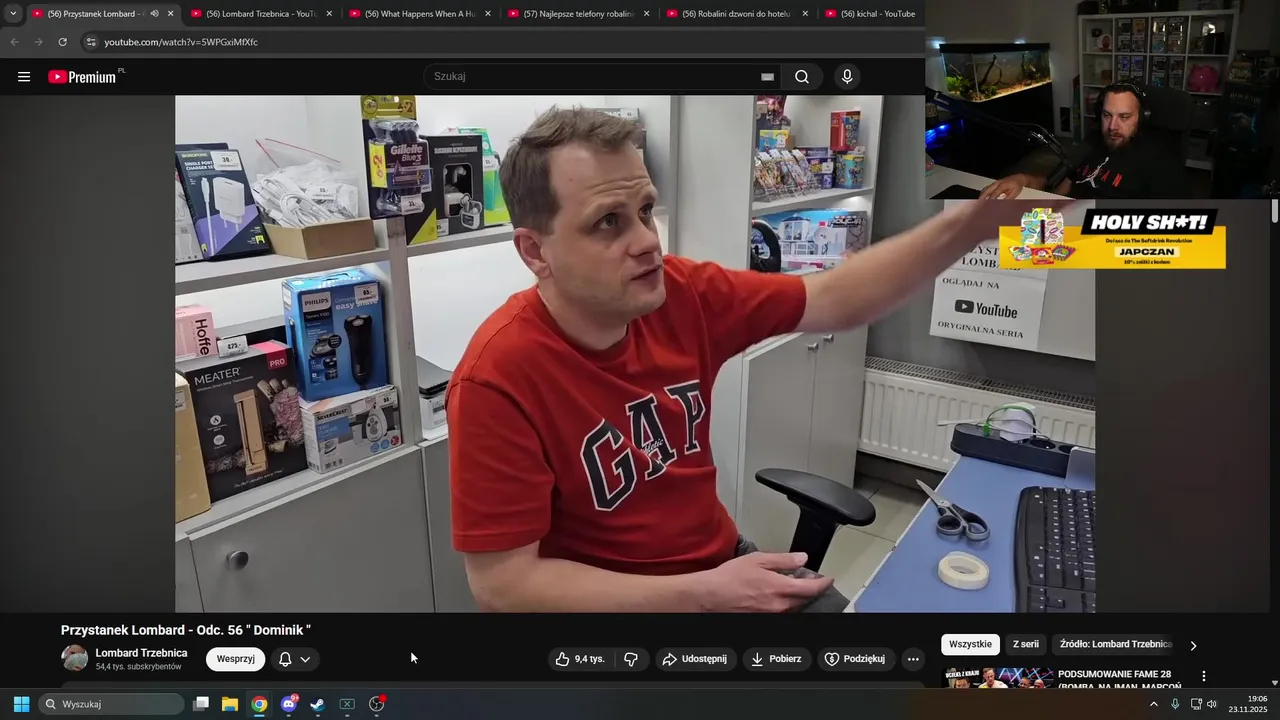The image size is (1280, 720).
Task: Open more actions three-dot menu under video
Action: [912, 659]
